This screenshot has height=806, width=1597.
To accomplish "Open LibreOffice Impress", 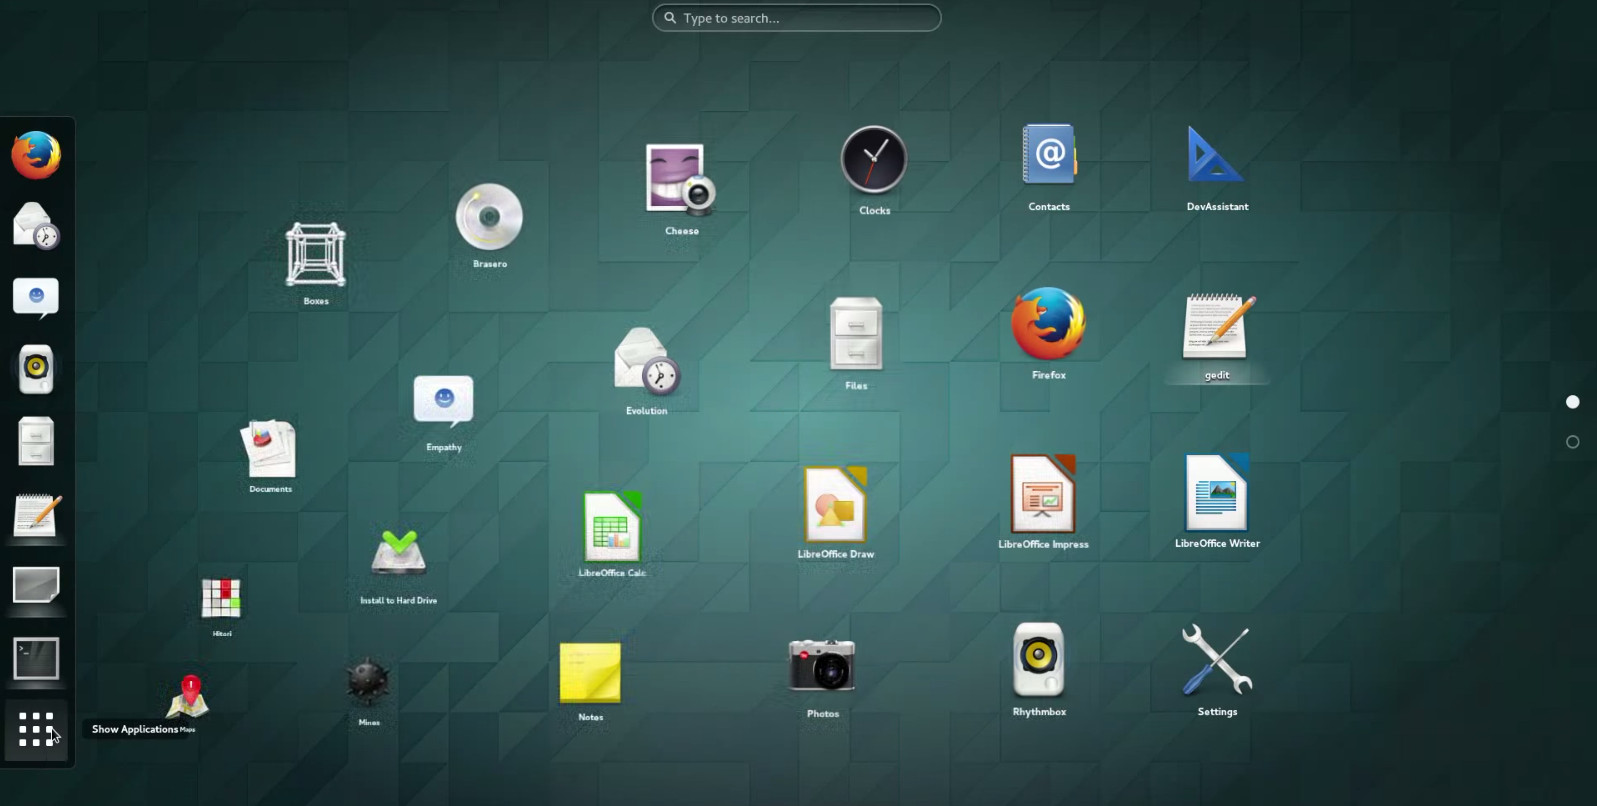I will pos(1042,495).
